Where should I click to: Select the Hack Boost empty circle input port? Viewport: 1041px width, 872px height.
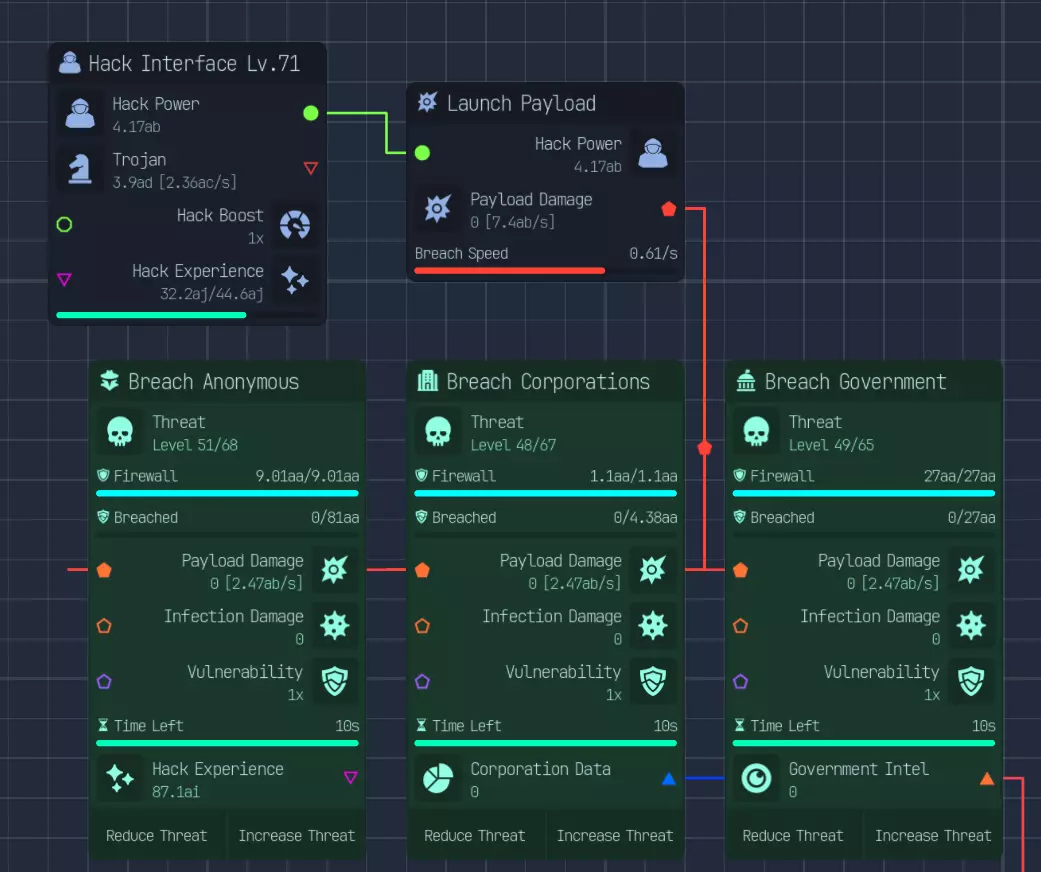tap(64, 224)
